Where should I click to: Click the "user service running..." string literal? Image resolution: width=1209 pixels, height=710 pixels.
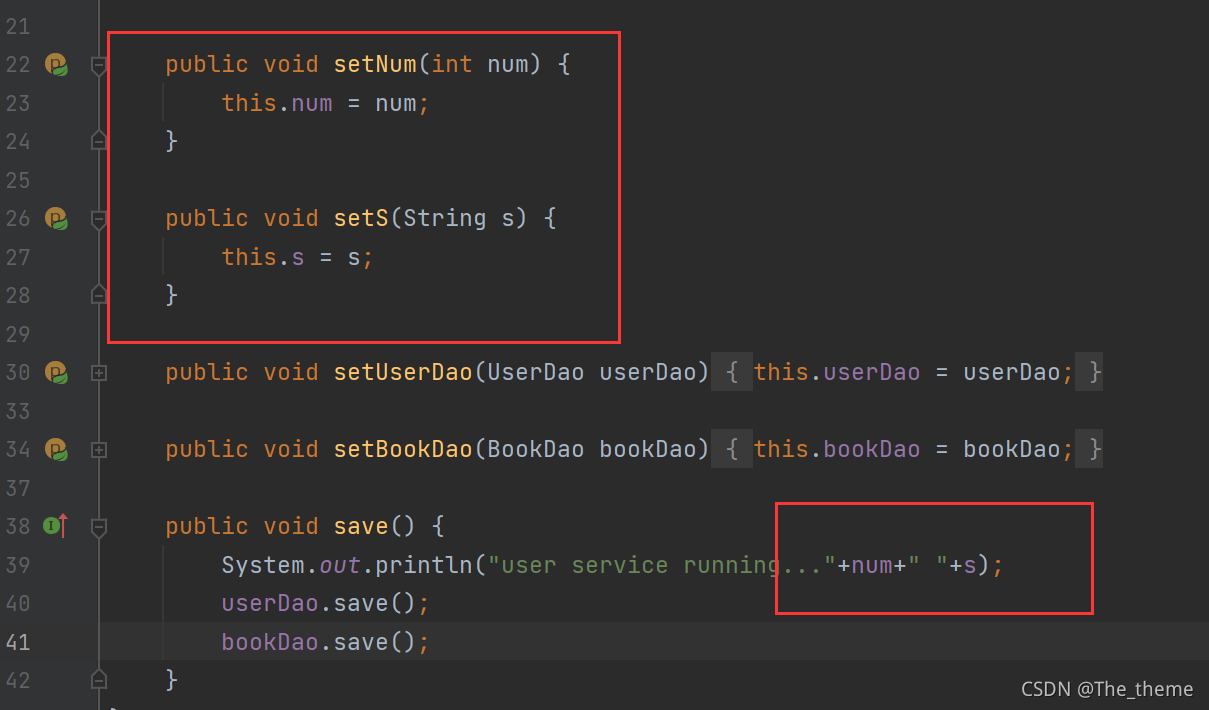(661, 566)
